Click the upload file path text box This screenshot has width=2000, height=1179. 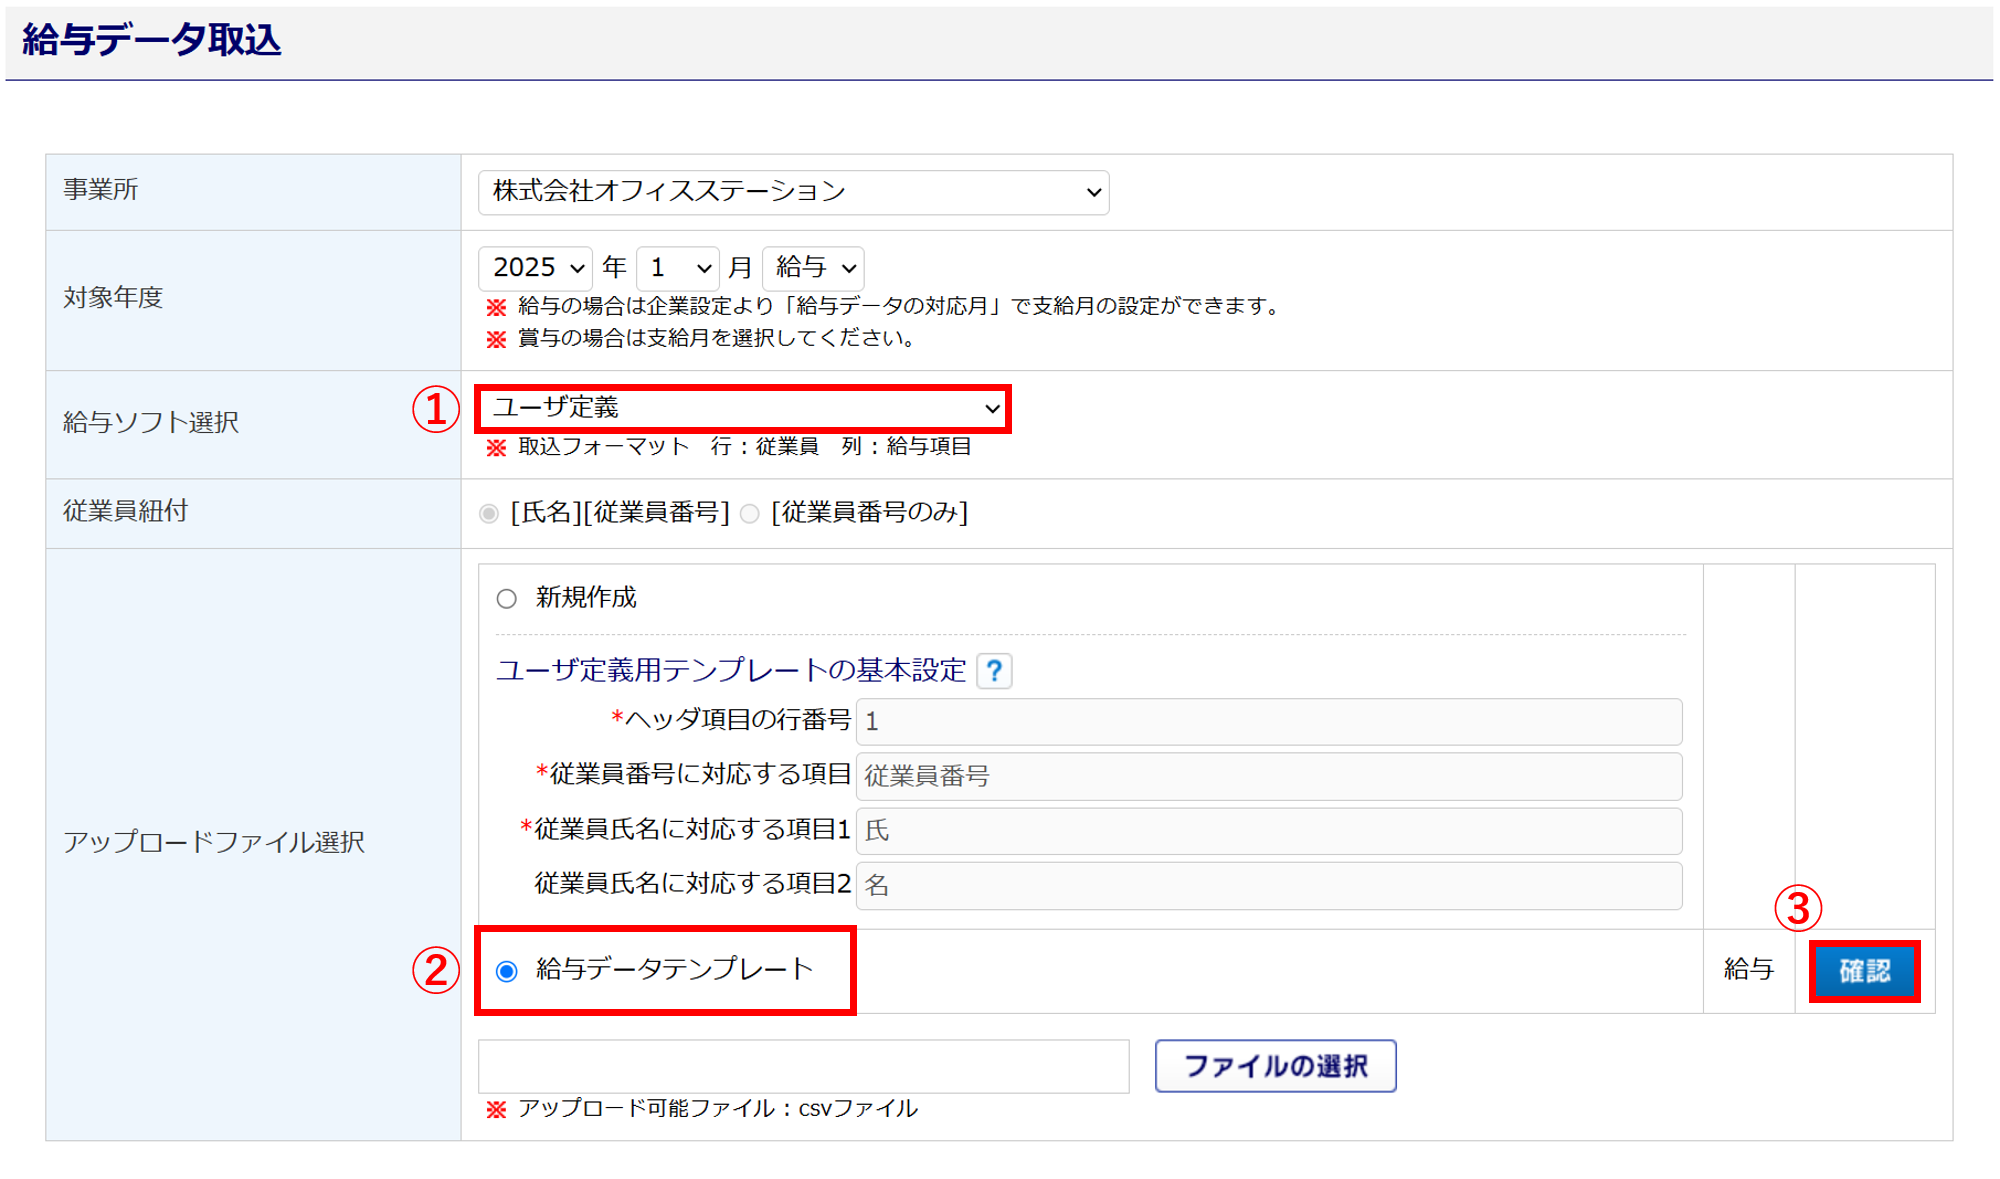[803, 1066]
